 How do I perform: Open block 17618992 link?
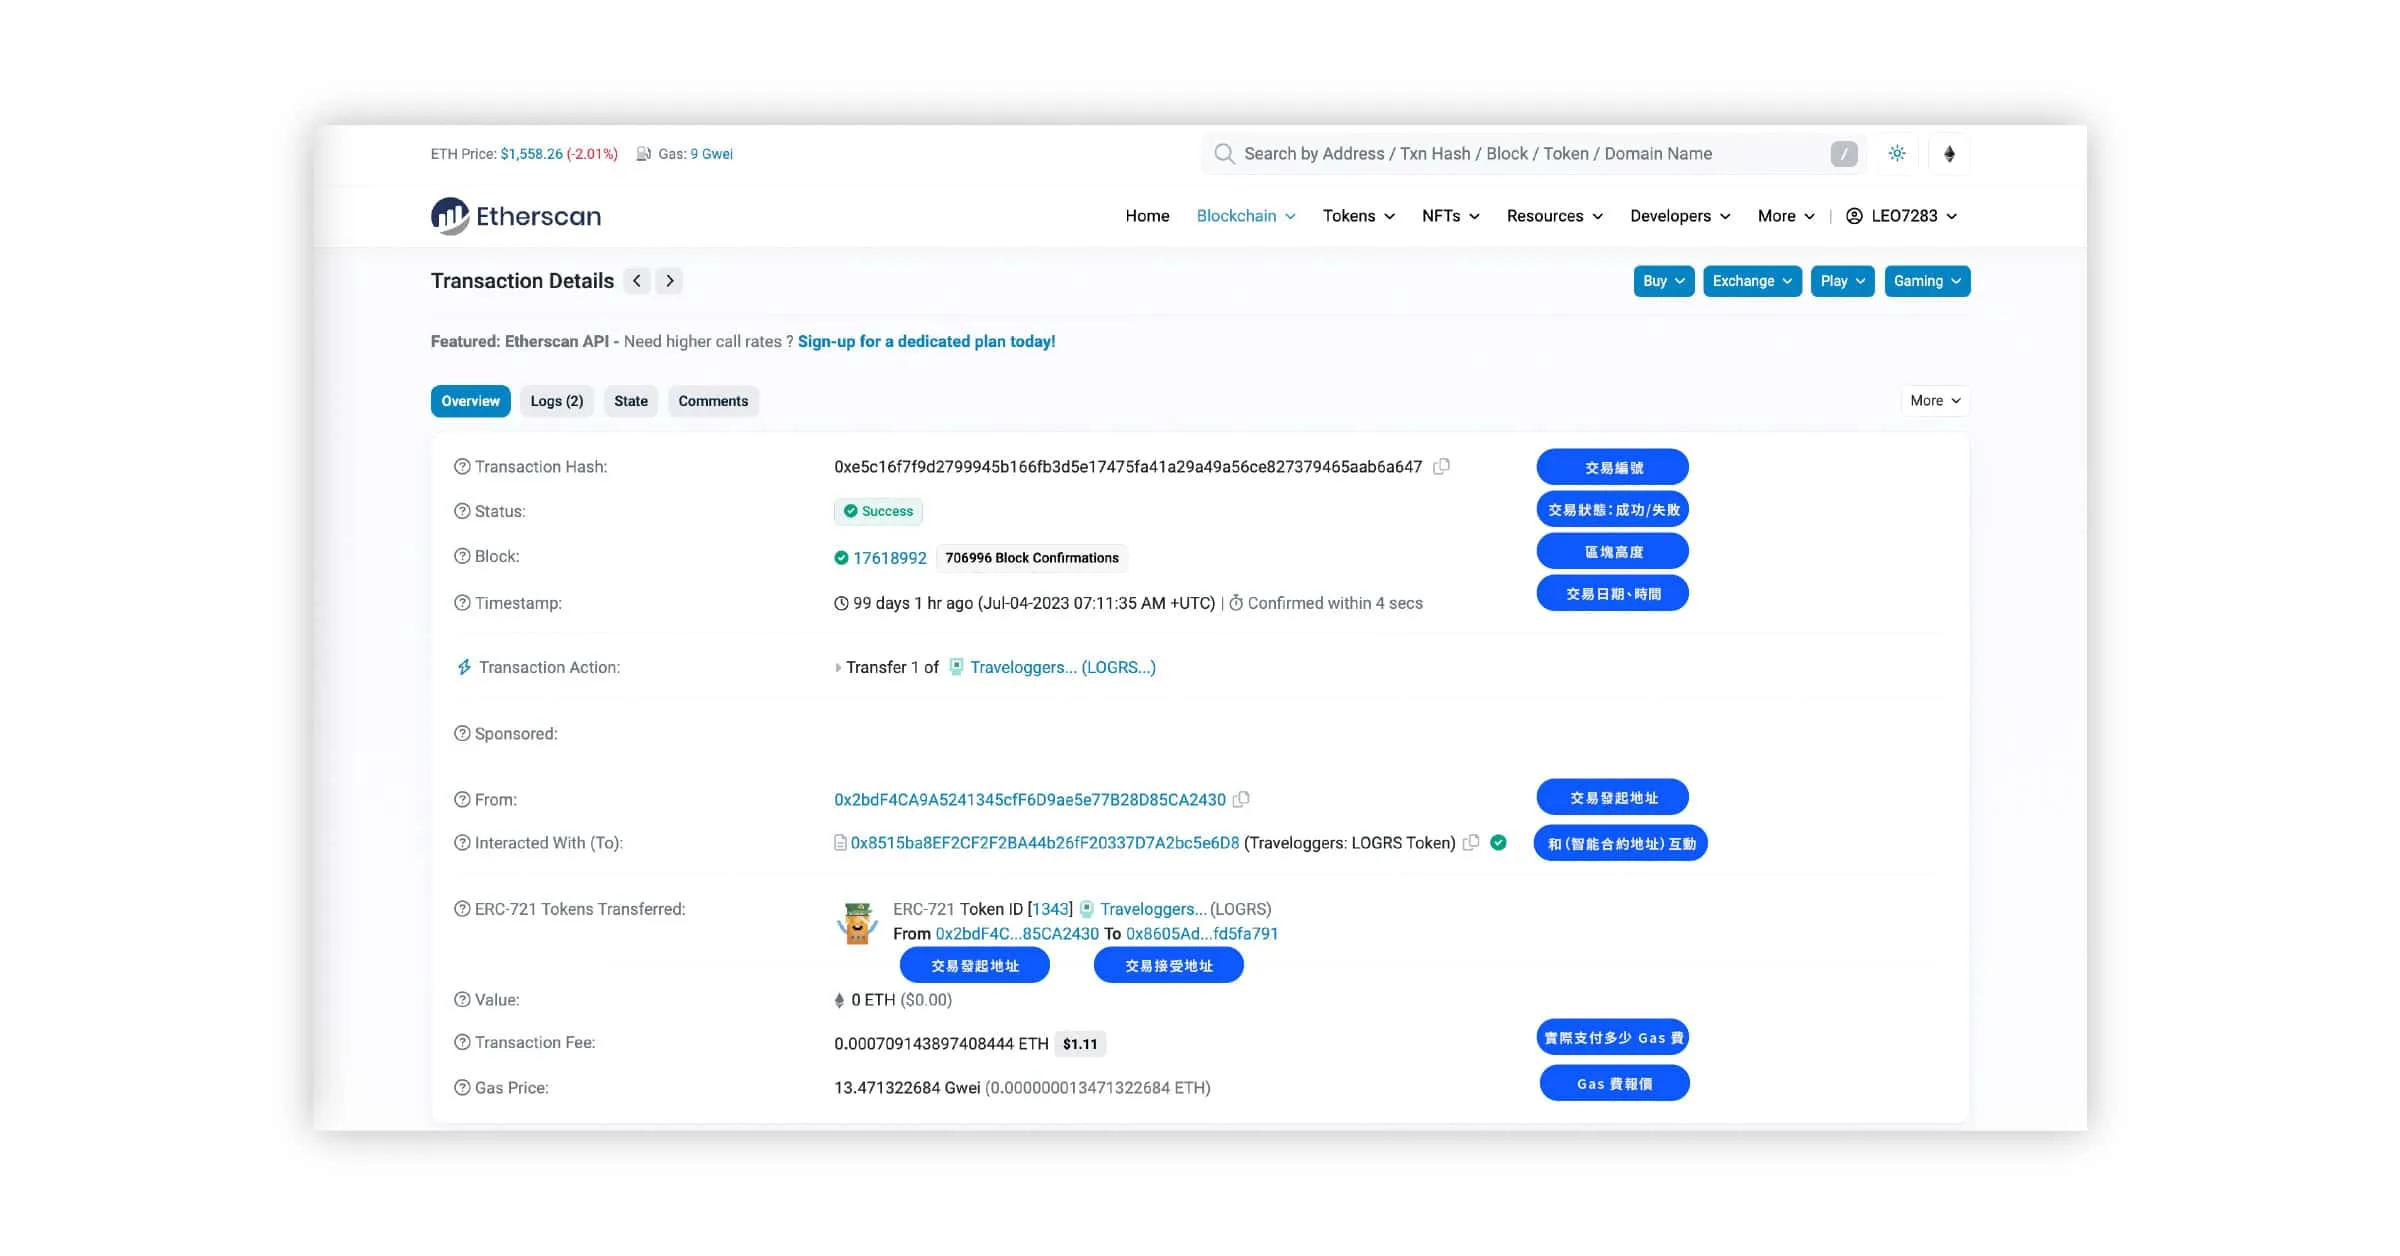tap(890, 558)
